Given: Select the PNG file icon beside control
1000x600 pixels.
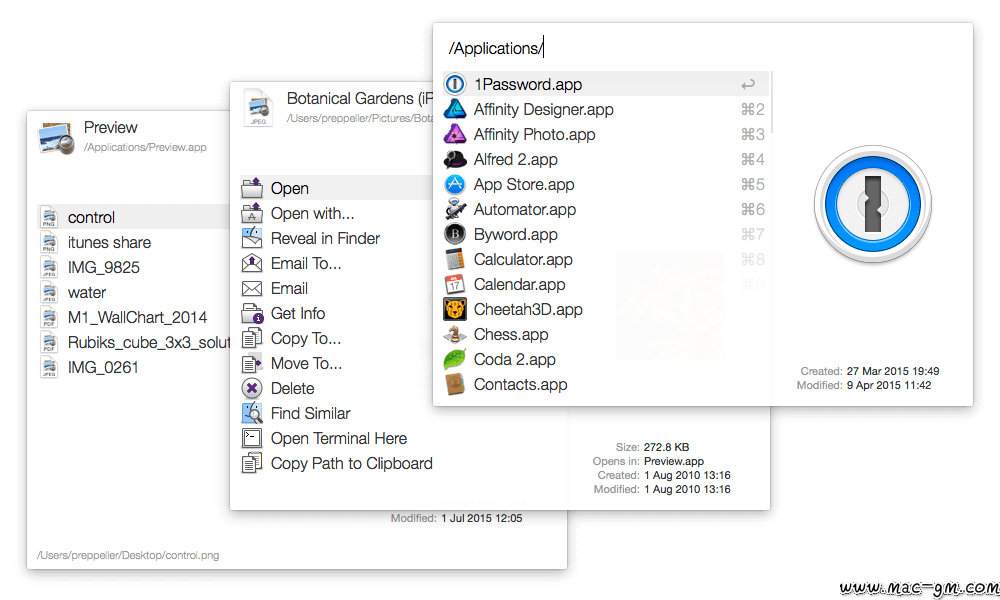Looking at the screenshot, I should (x=48, y=217).
